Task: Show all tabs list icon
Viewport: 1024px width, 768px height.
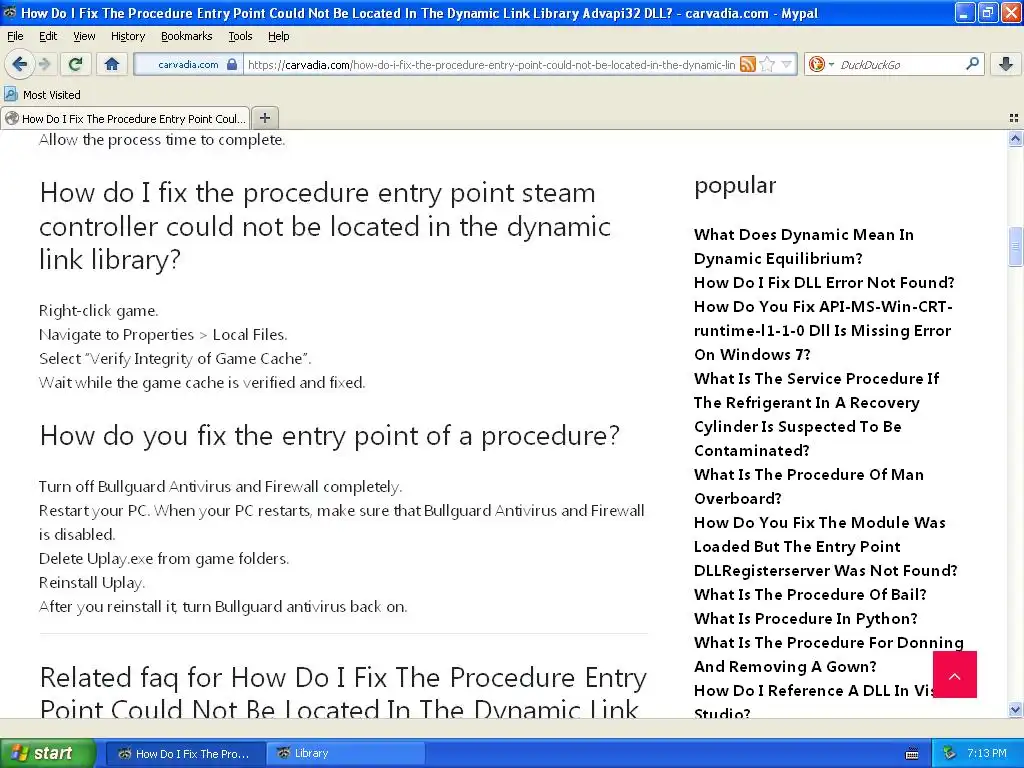Action: click(1014, 118)
